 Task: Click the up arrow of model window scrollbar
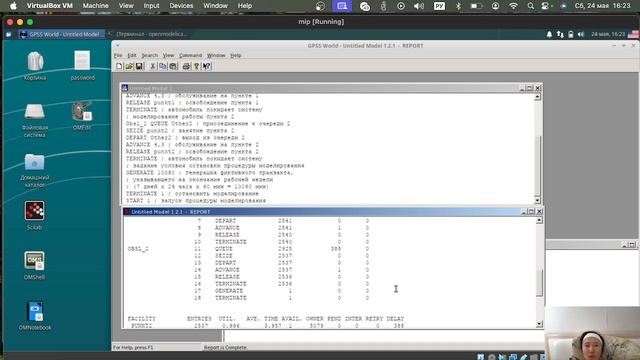[x=537, y=97]
